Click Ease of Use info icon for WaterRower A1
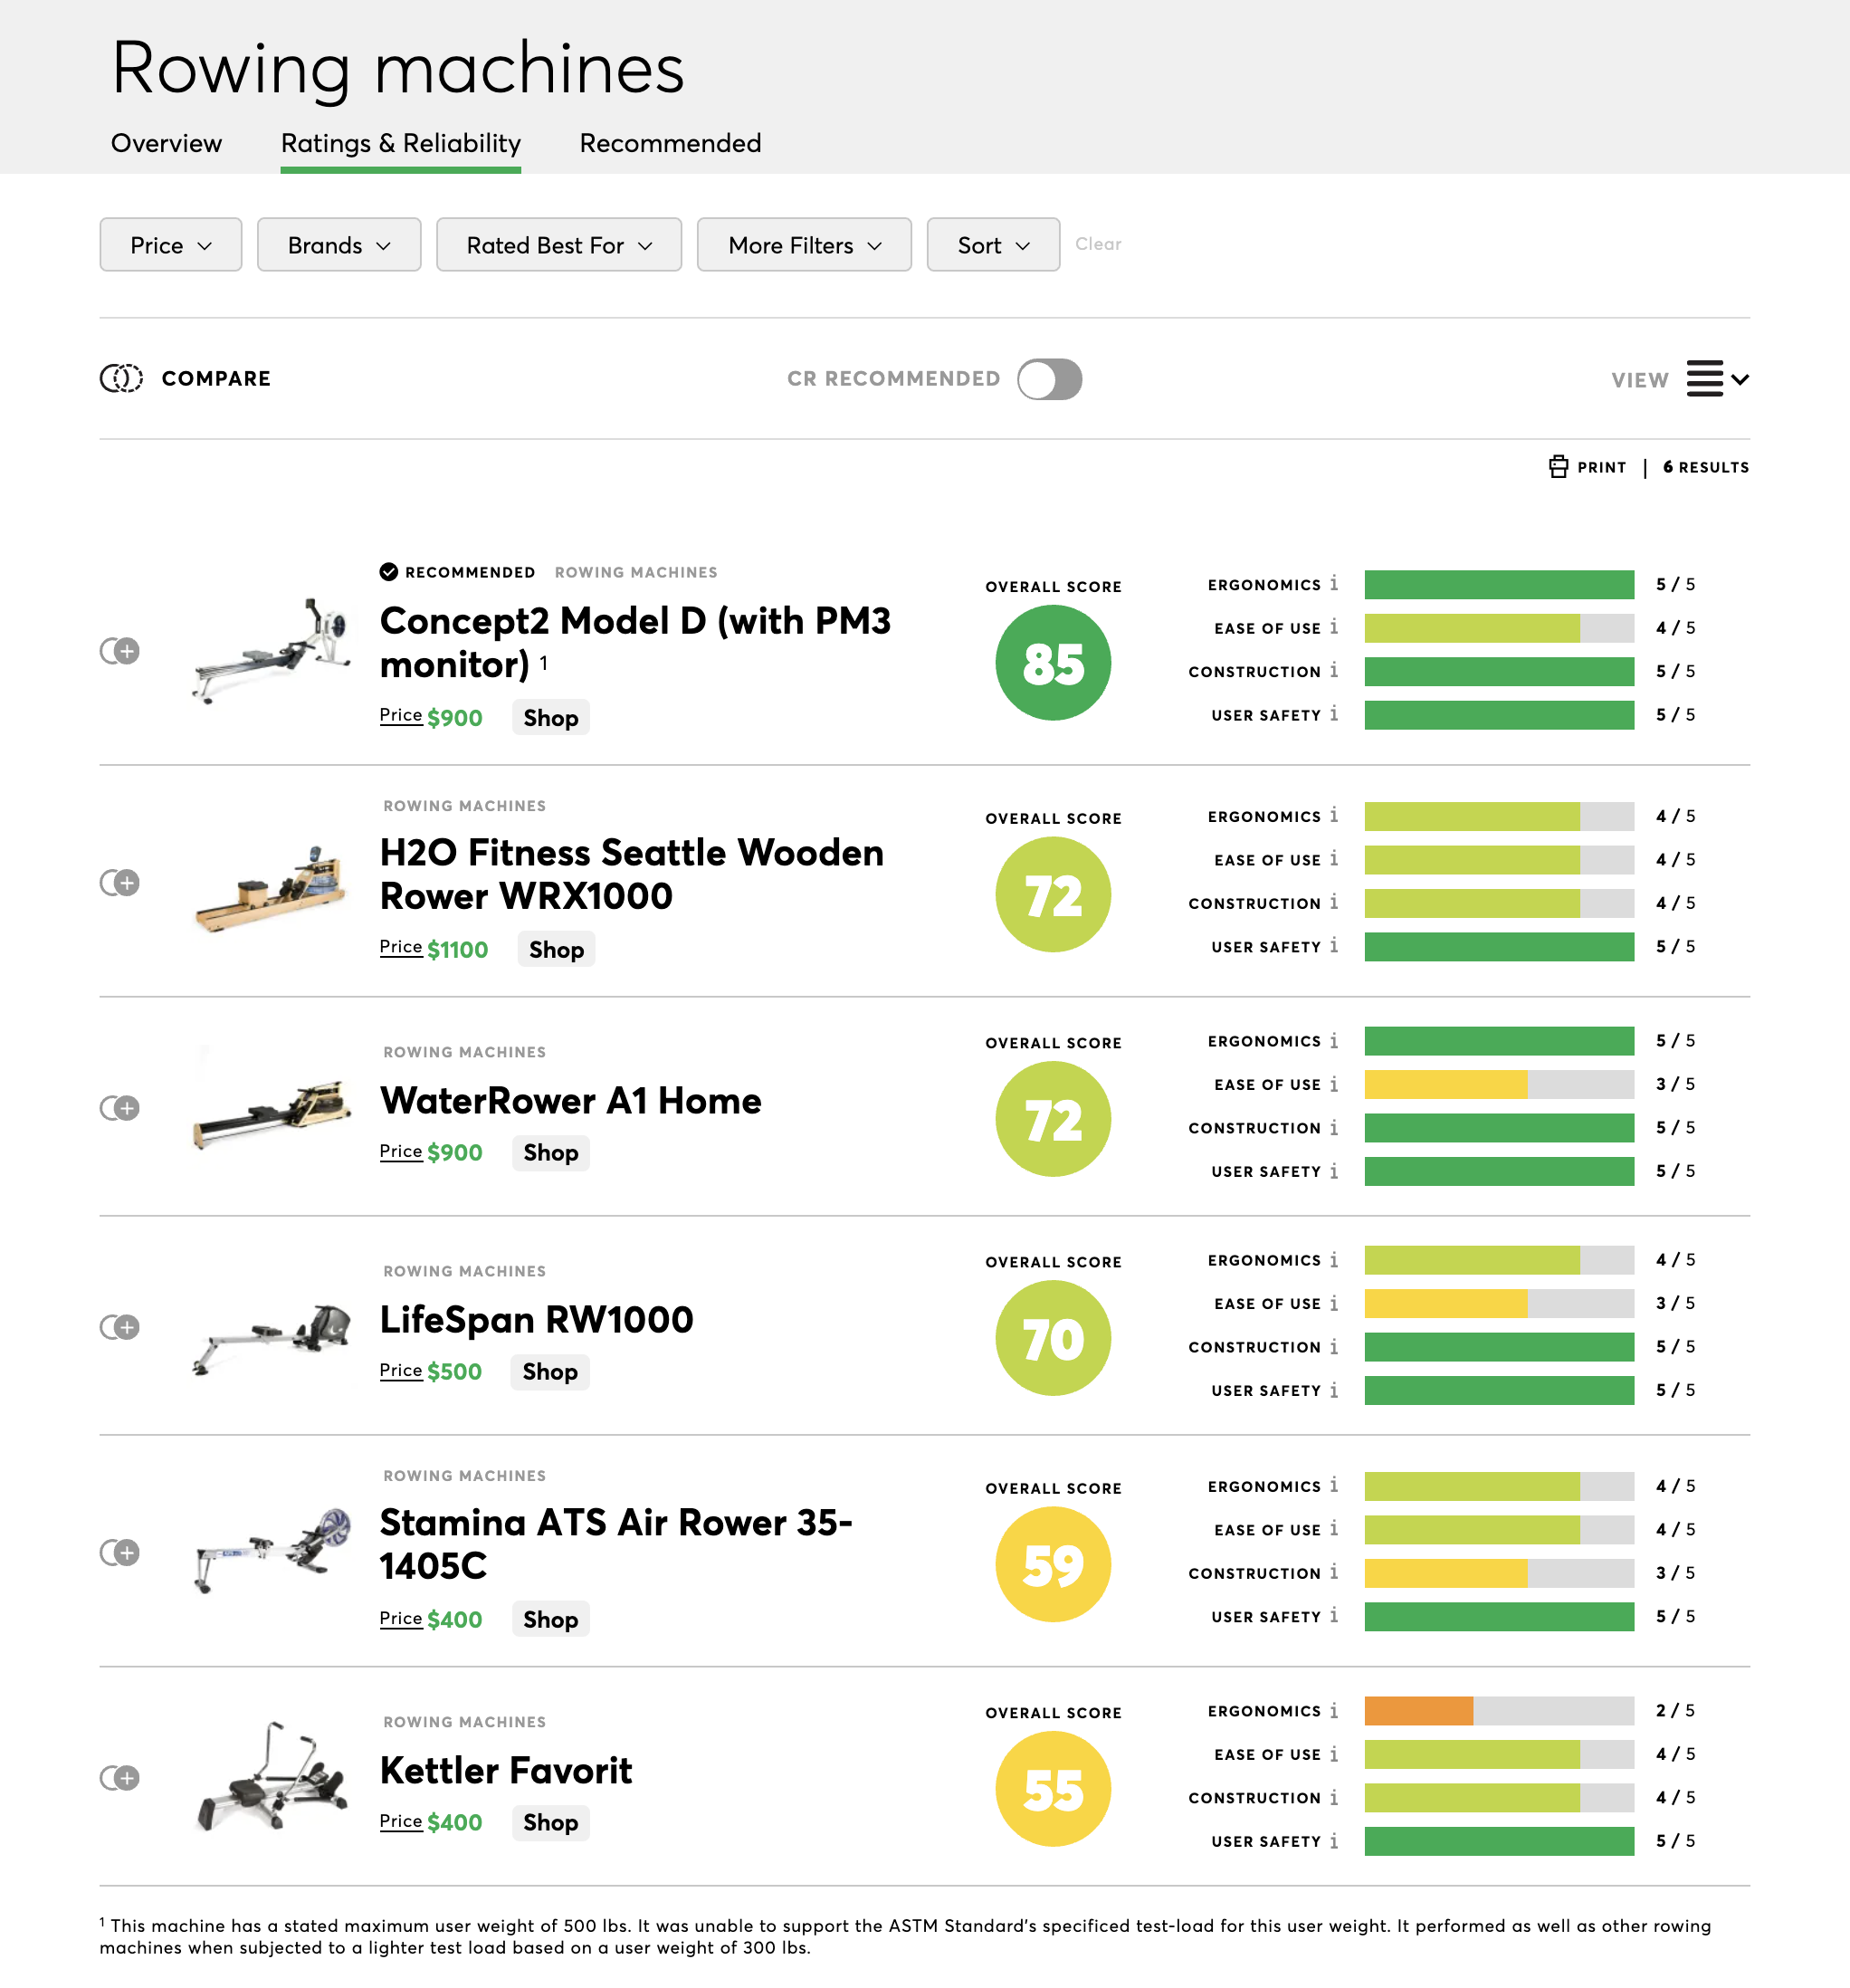The width and height of the screenshot is (1850, 1988). tap(1333, 1084)
